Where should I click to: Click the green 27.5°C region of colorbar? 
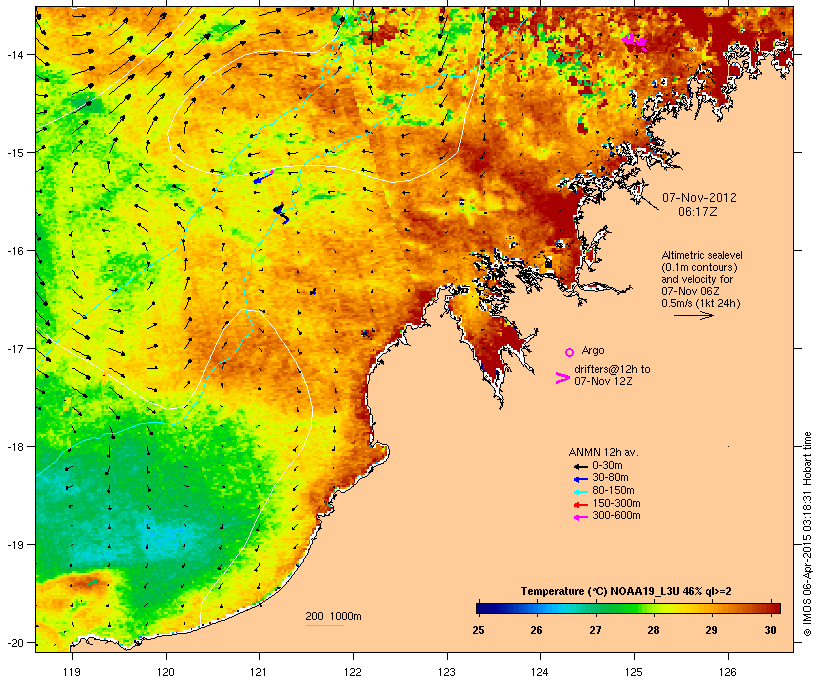tap(625, 608)
